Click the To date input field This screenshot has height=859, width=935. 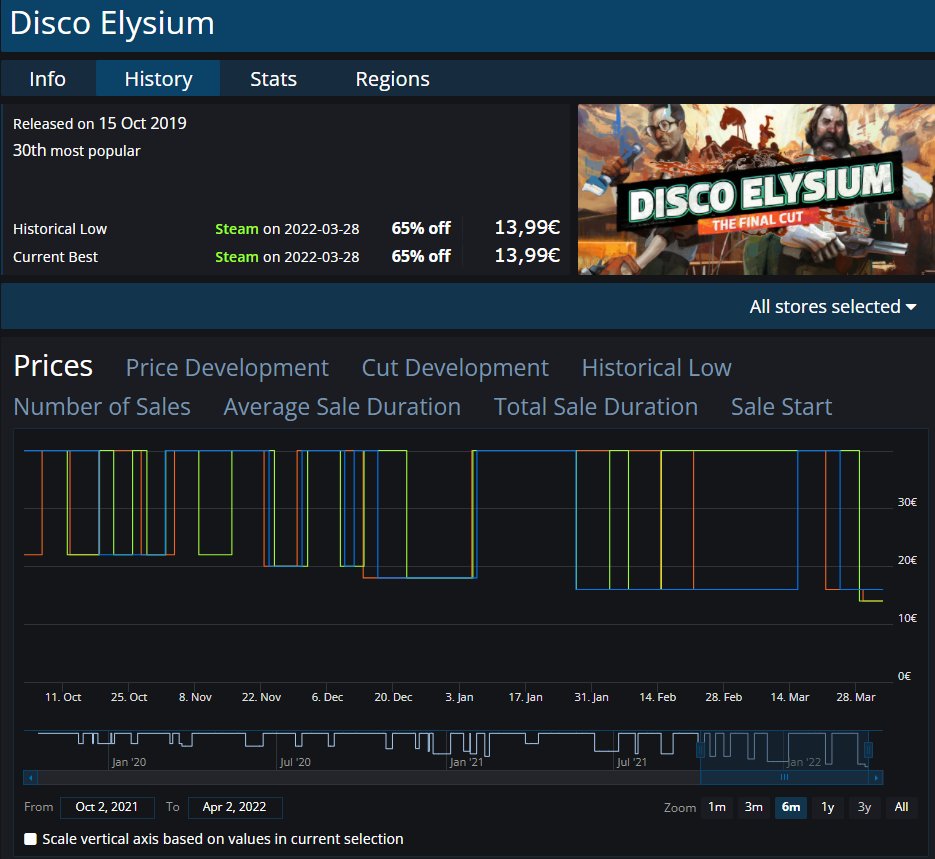click(x=235, y=807)
